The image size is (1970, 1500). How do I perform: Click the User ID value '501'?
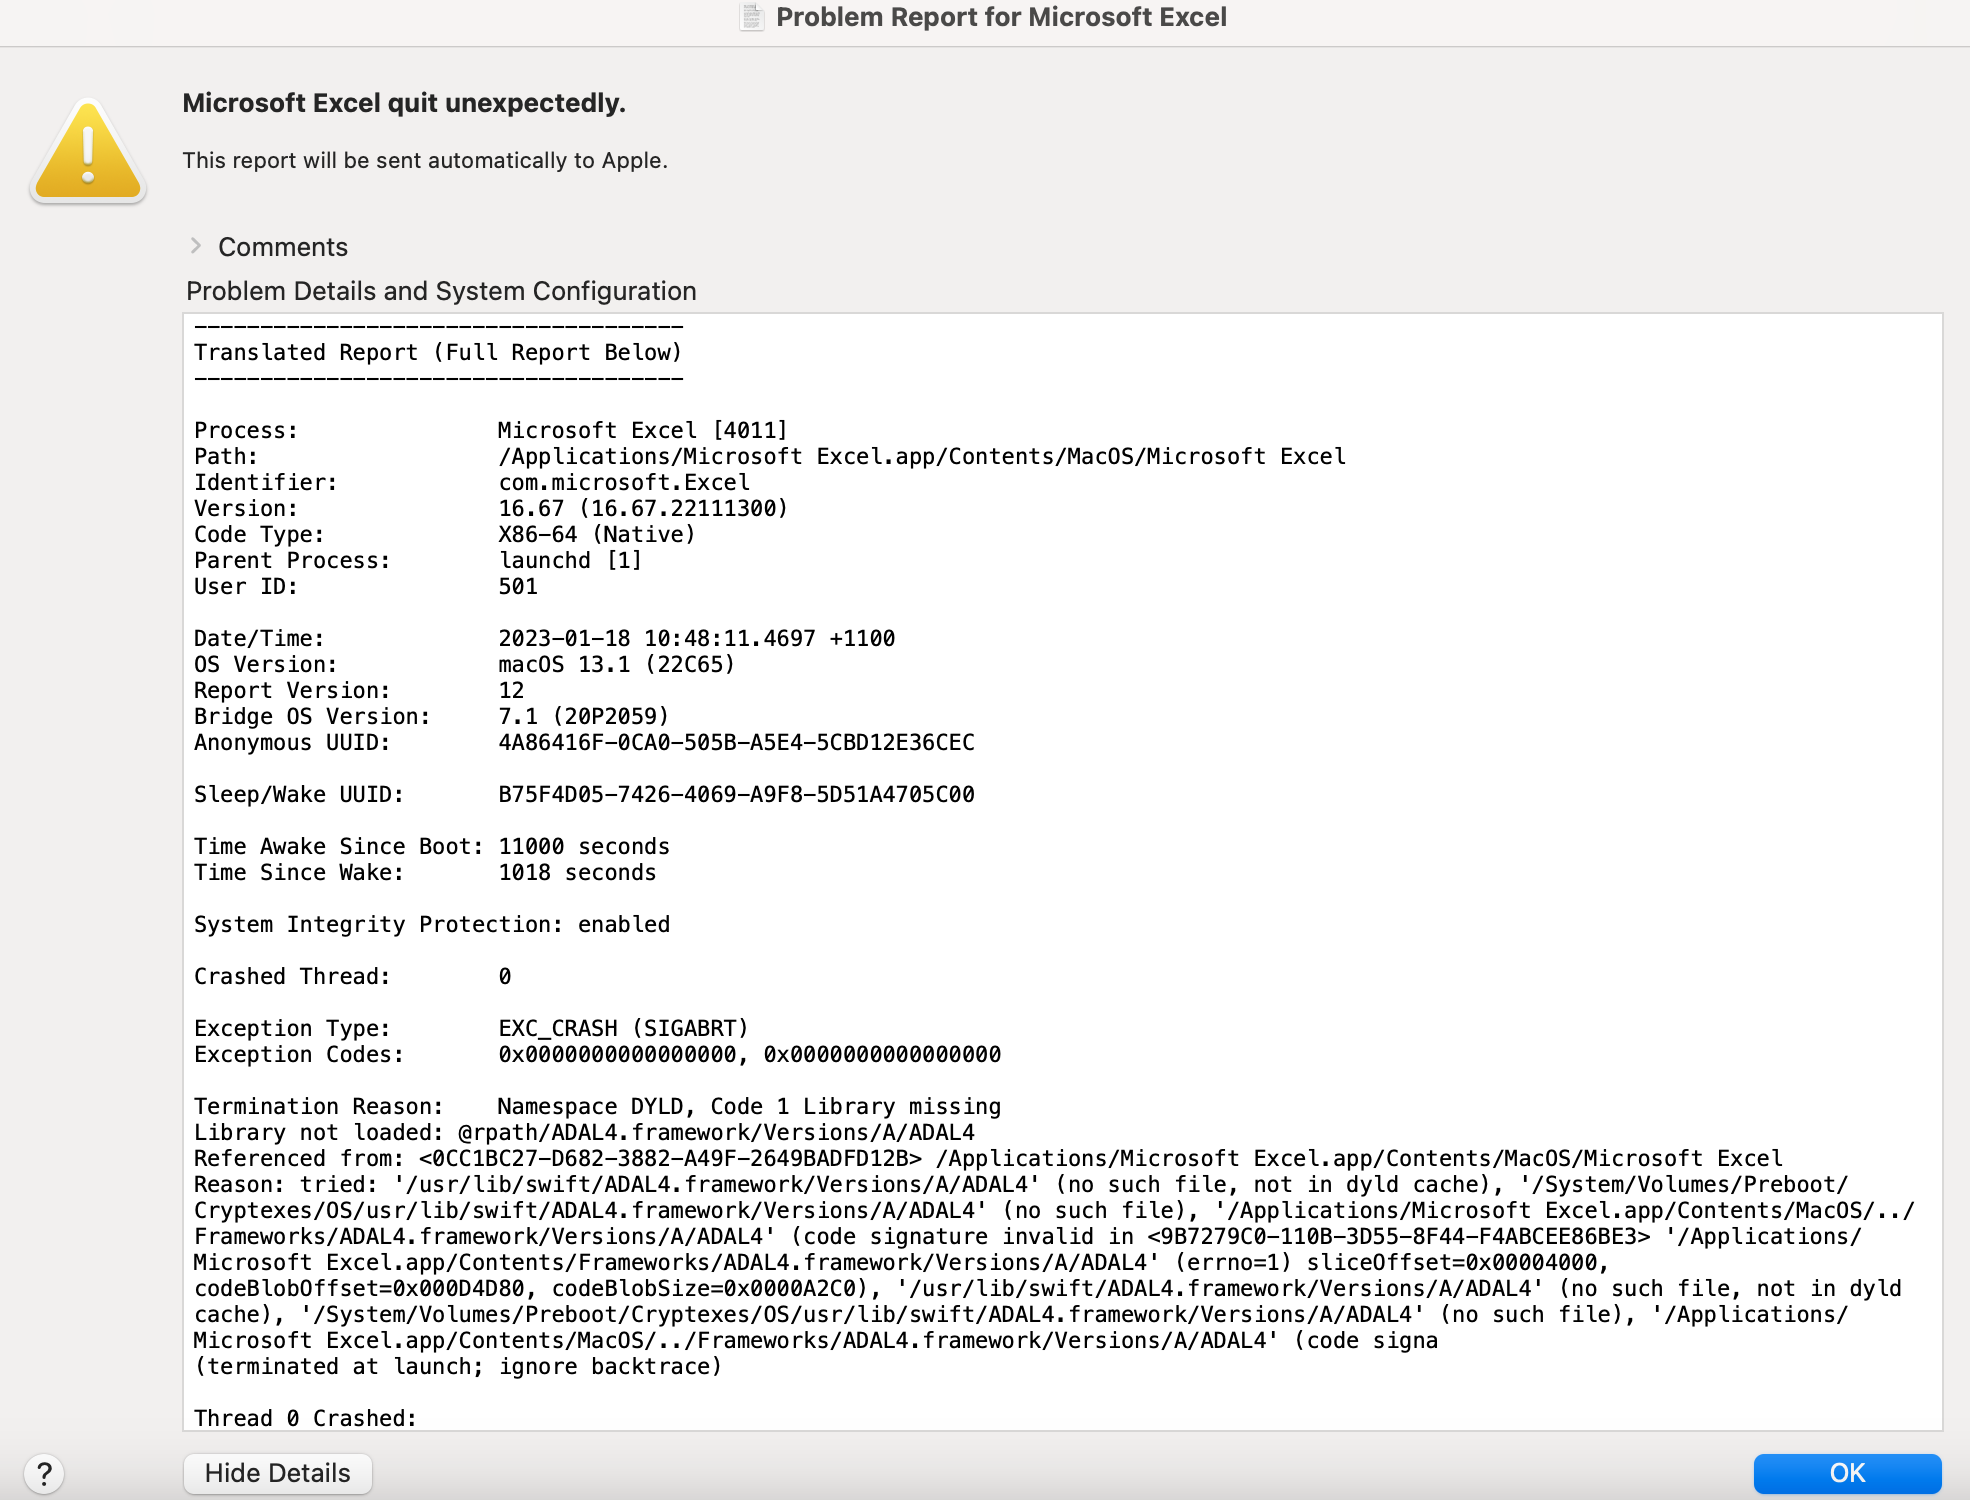(x=518, y=586)
